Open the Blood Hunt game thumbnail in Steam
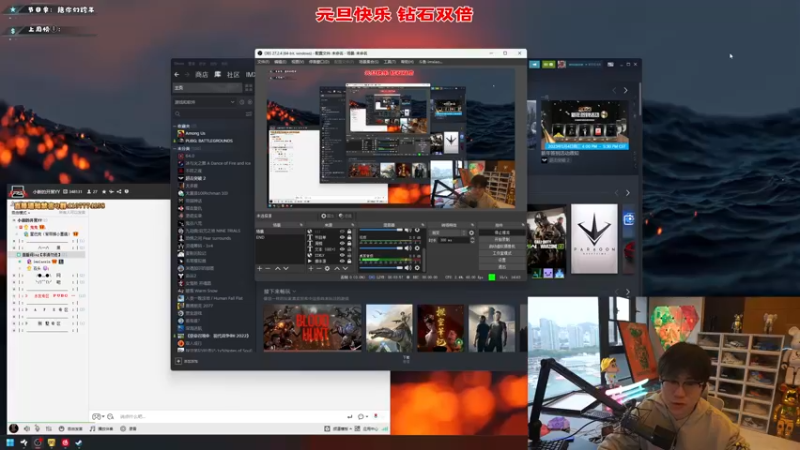The height and width of the screenshot is (450, 800). click(x=312, y=328)
